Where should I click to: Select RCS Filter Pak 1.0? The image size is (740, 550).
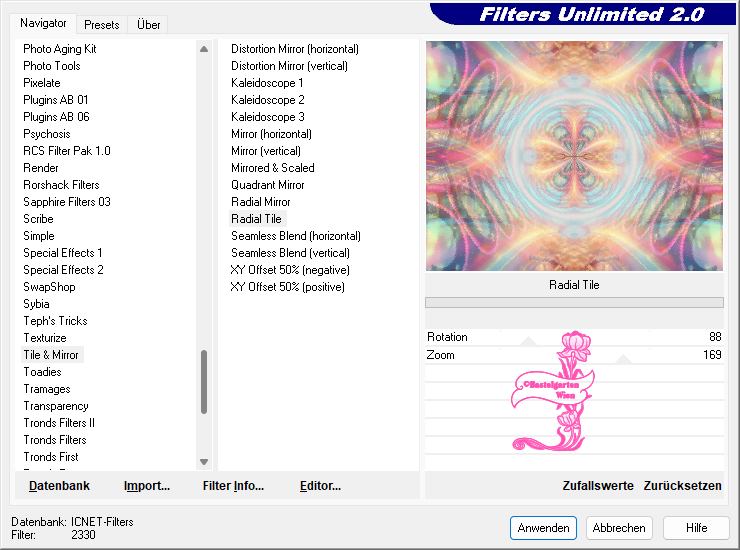67,151
